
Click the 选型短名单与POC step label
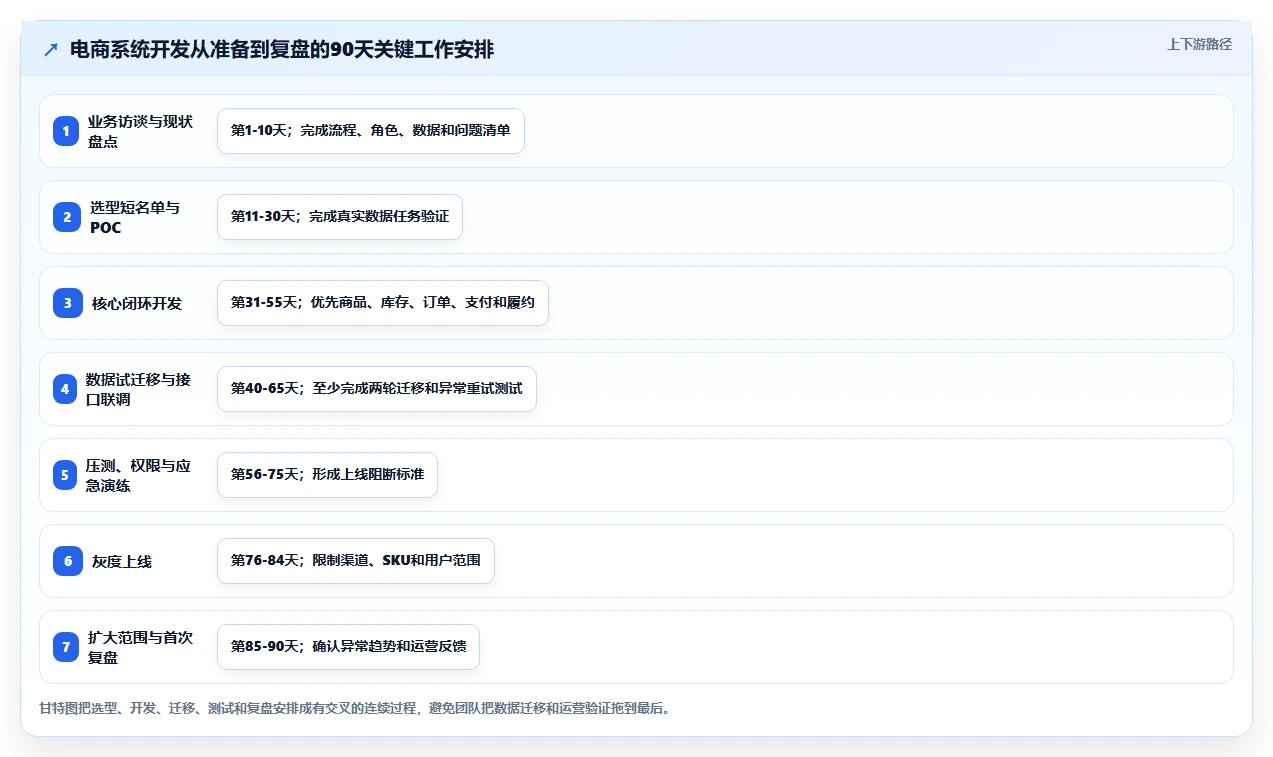(x=135, y=217)
